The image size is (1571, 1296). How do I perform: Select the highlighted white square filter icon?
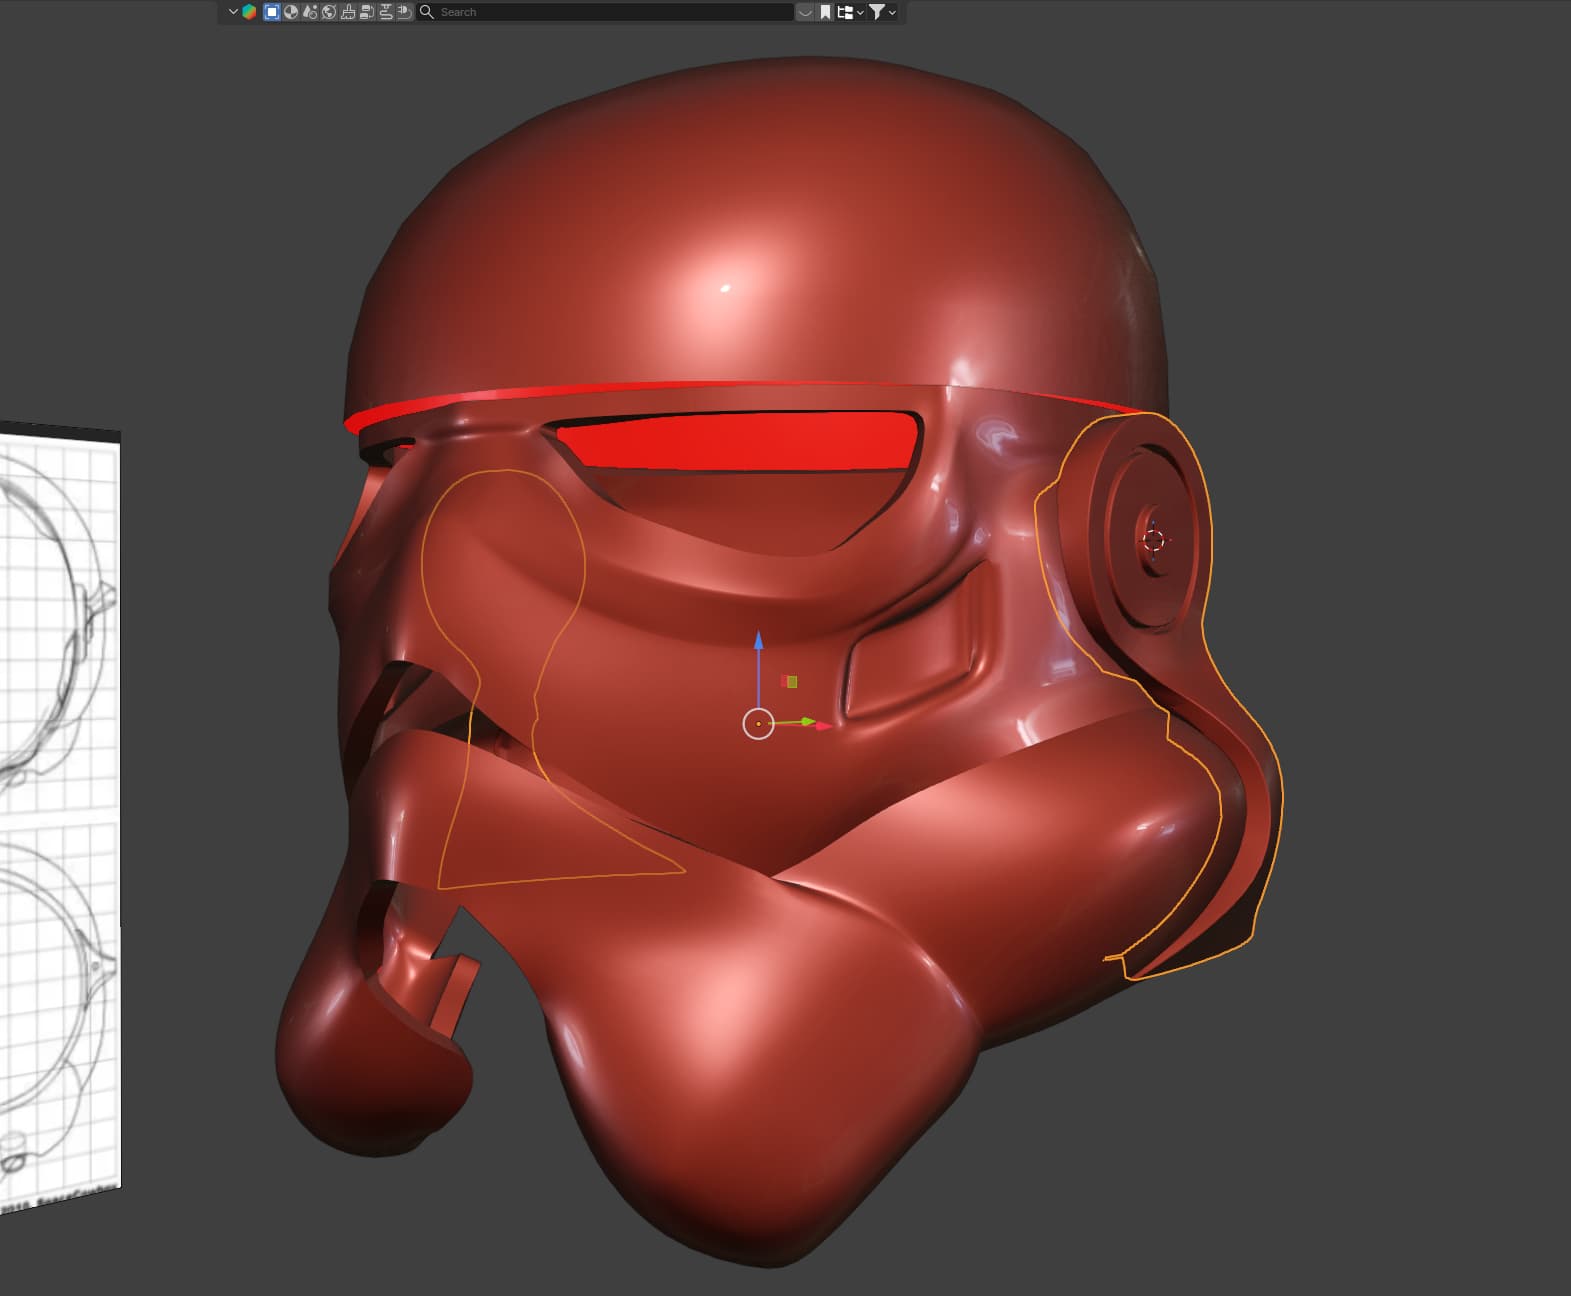click(x=271, y=12)
